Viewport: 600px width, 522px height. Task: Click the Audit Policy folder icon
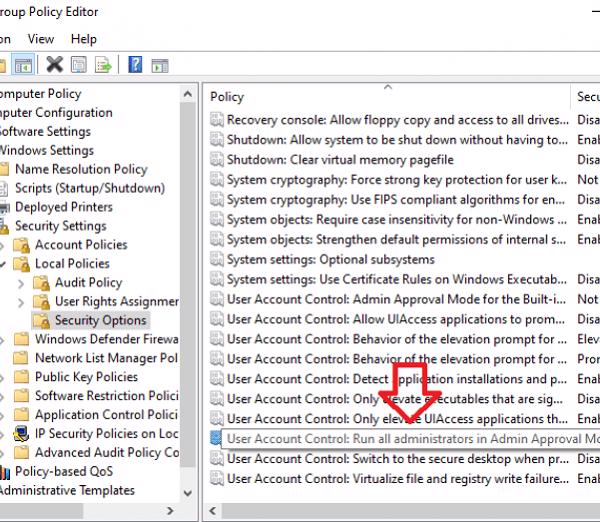(41, 283)
